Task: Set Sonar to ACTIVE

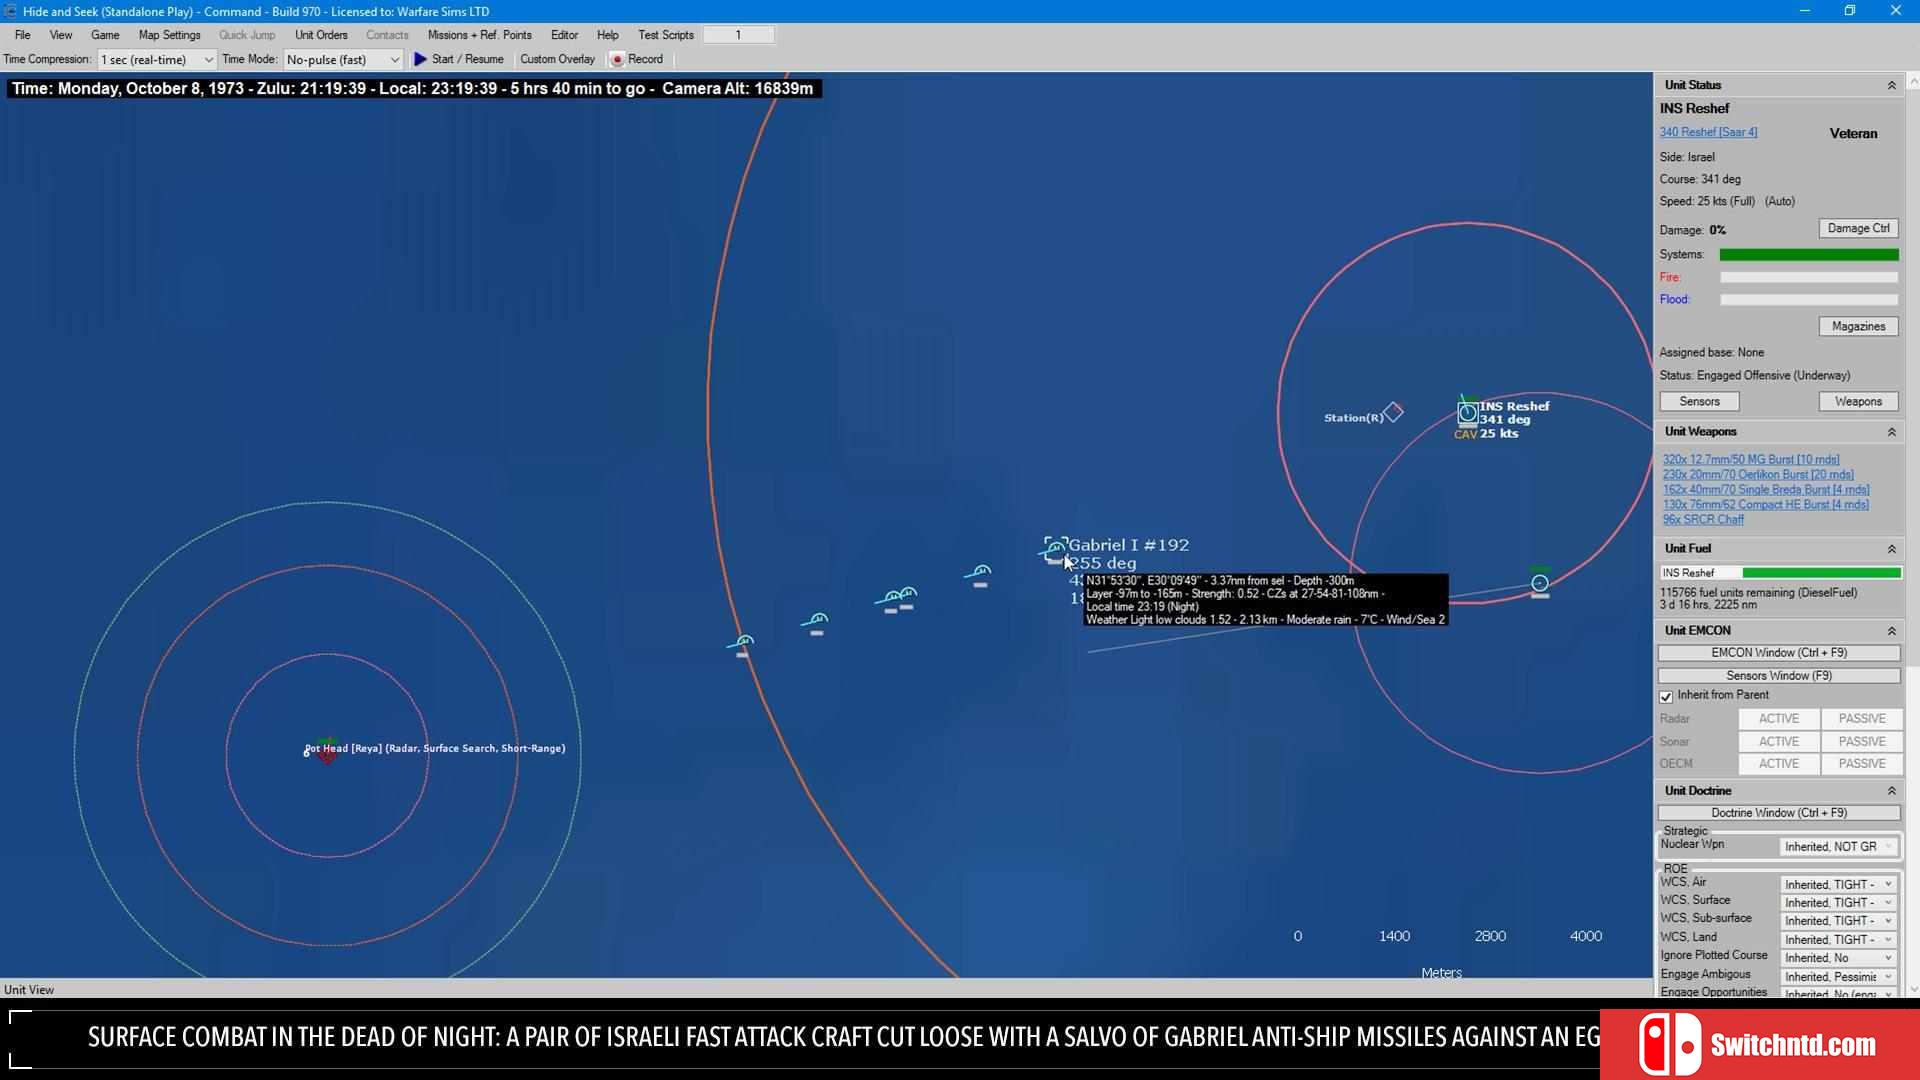Action: pos(1779,742)
